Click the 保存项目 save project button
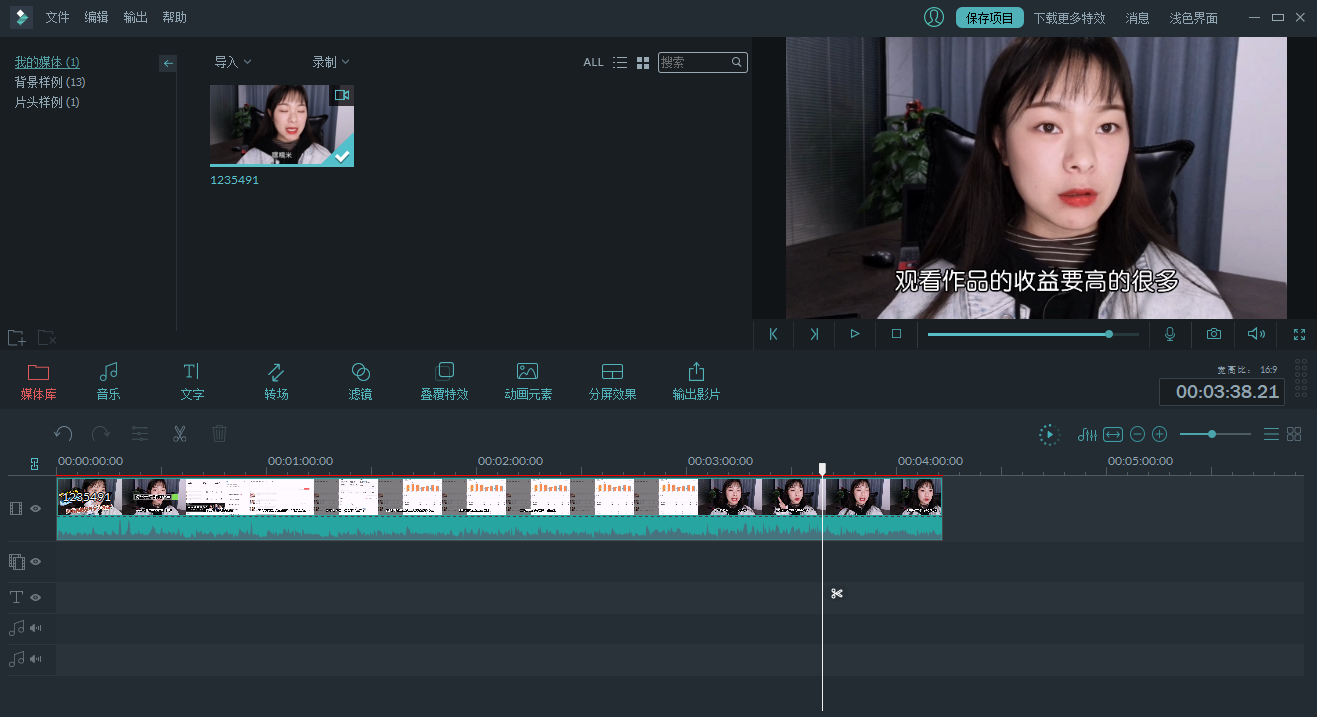Viewport: 1317px width, 717px height. (x=989, y=18)
